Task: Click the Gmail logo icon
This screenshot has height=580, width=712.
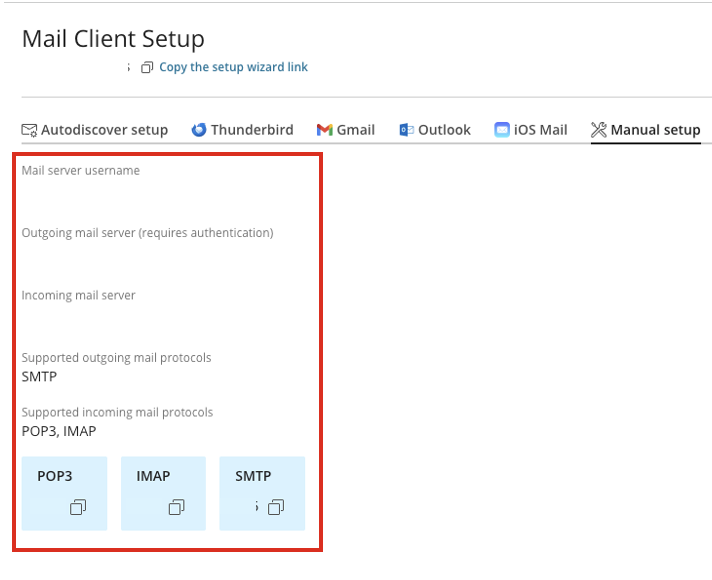Action: 324,130
